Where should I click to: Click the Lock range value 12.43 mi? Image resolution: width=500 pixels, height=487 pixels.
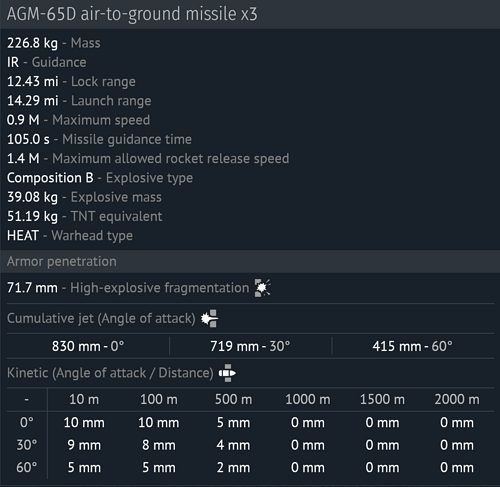[x=33, y=82]
